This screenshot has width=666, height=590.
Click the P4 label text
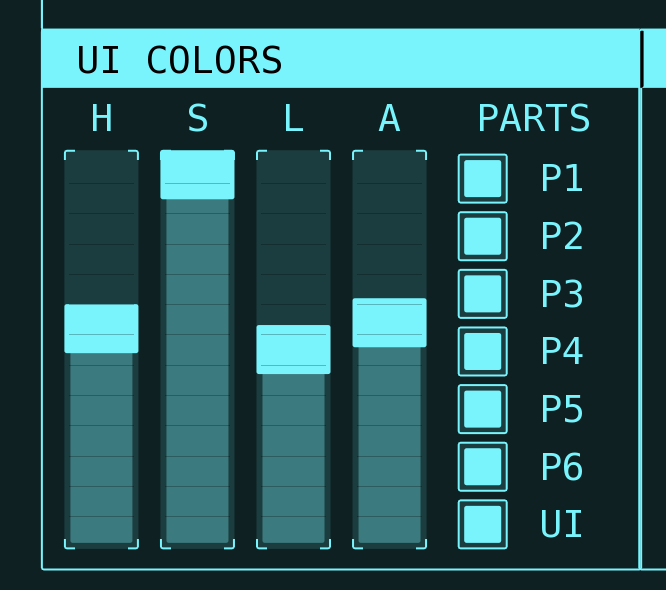coord(562,351)
